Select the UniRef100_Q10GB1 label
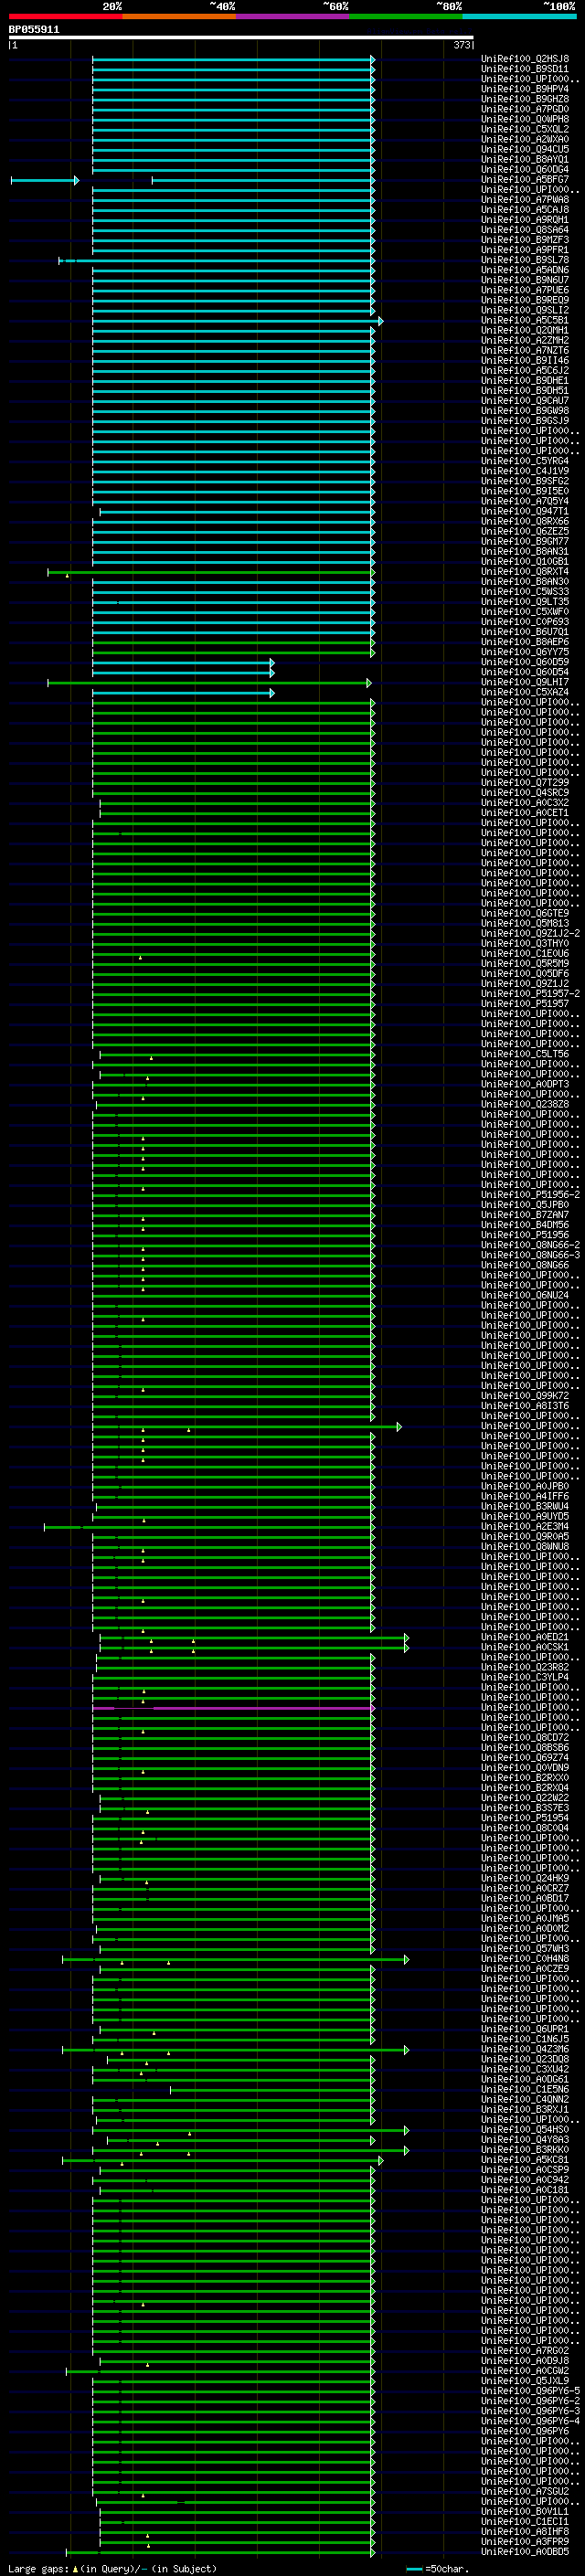 click(x=525, y=561)
